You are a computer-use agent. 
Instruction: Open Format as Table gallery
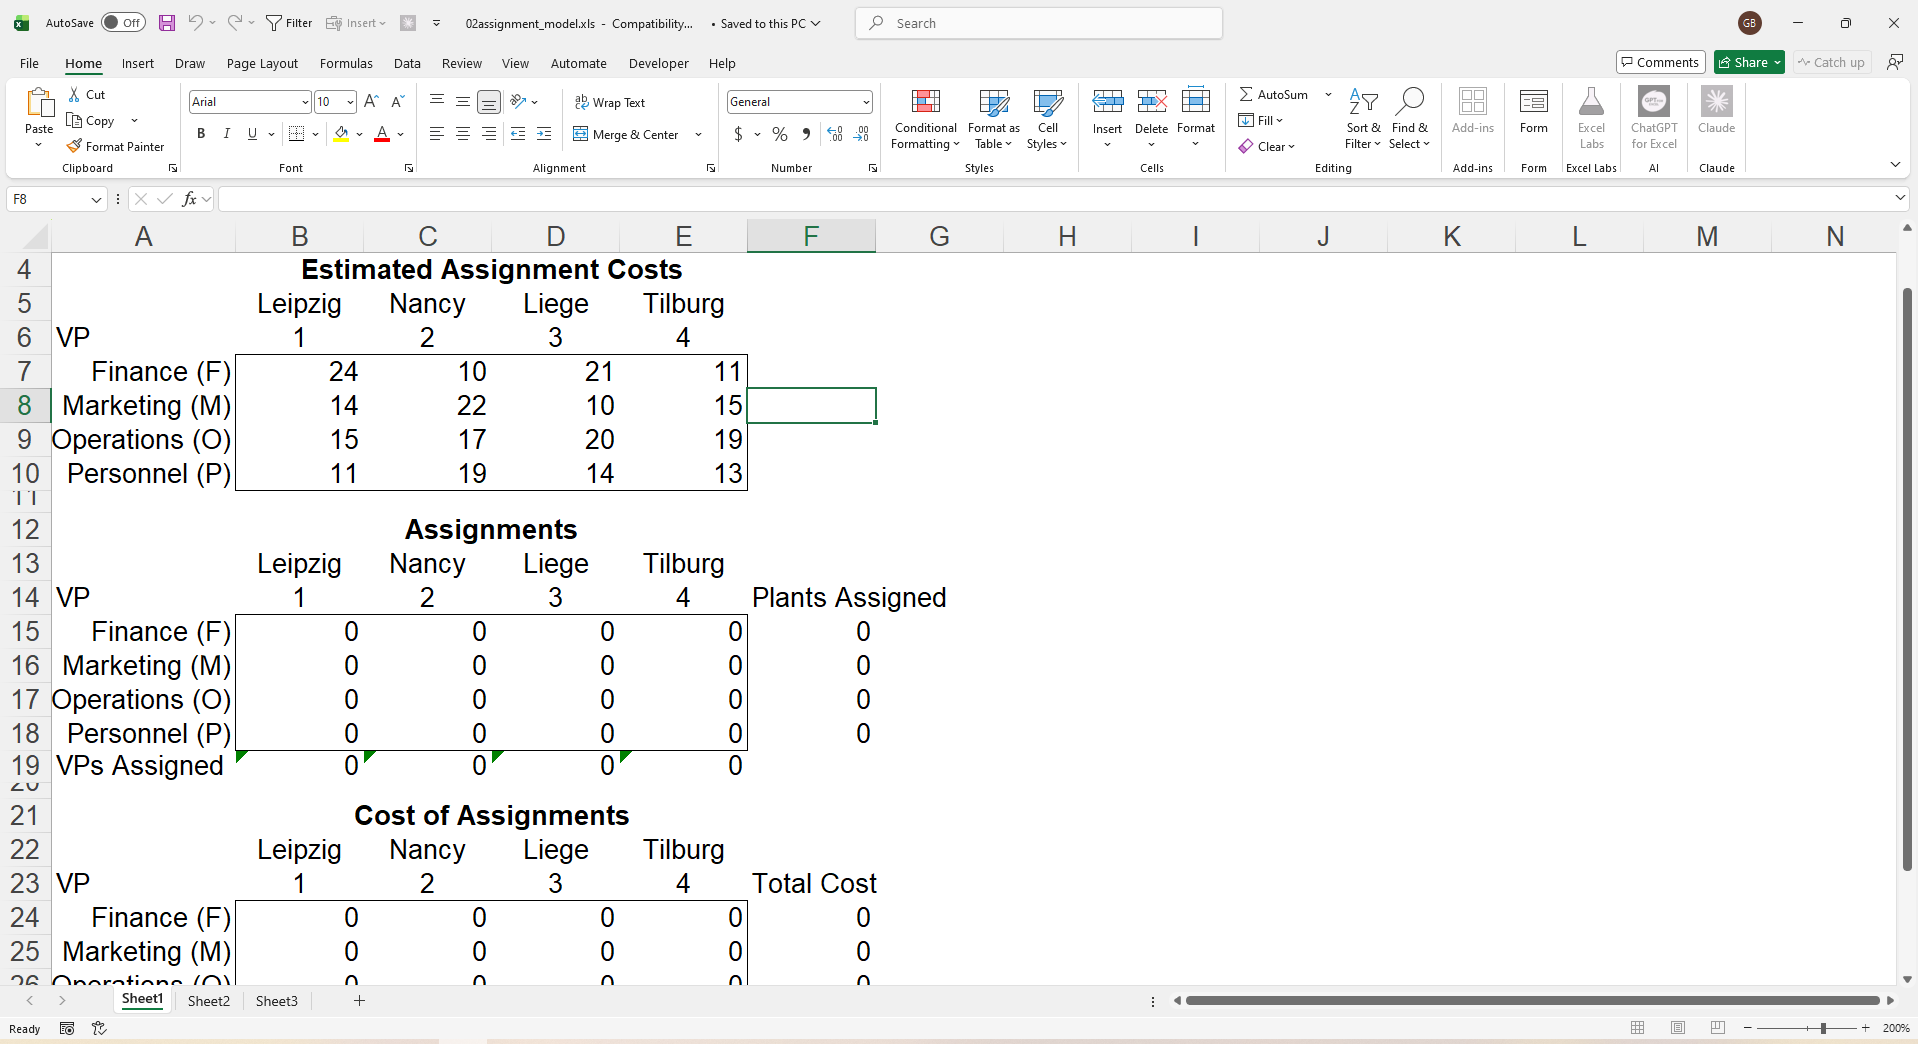(x=994, y=120)
